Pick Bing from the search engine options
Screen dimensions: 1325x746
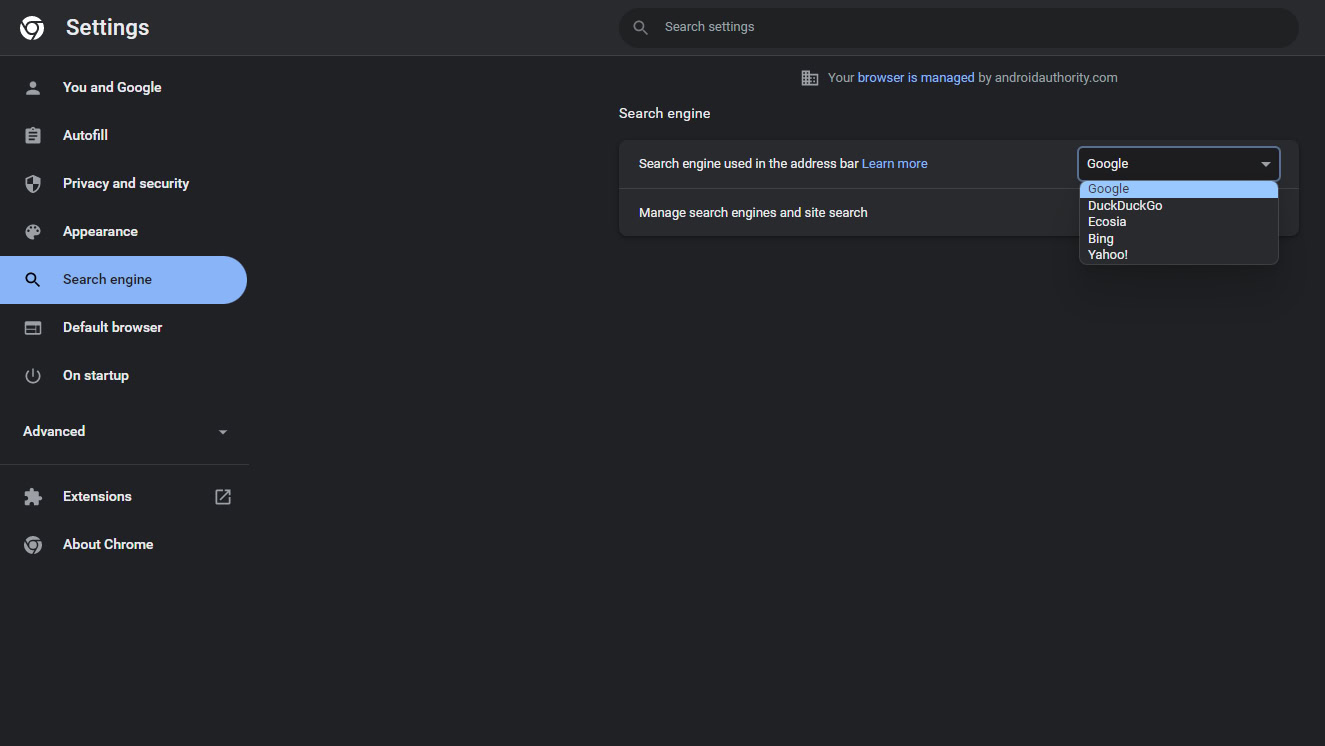click(1101, 239)
